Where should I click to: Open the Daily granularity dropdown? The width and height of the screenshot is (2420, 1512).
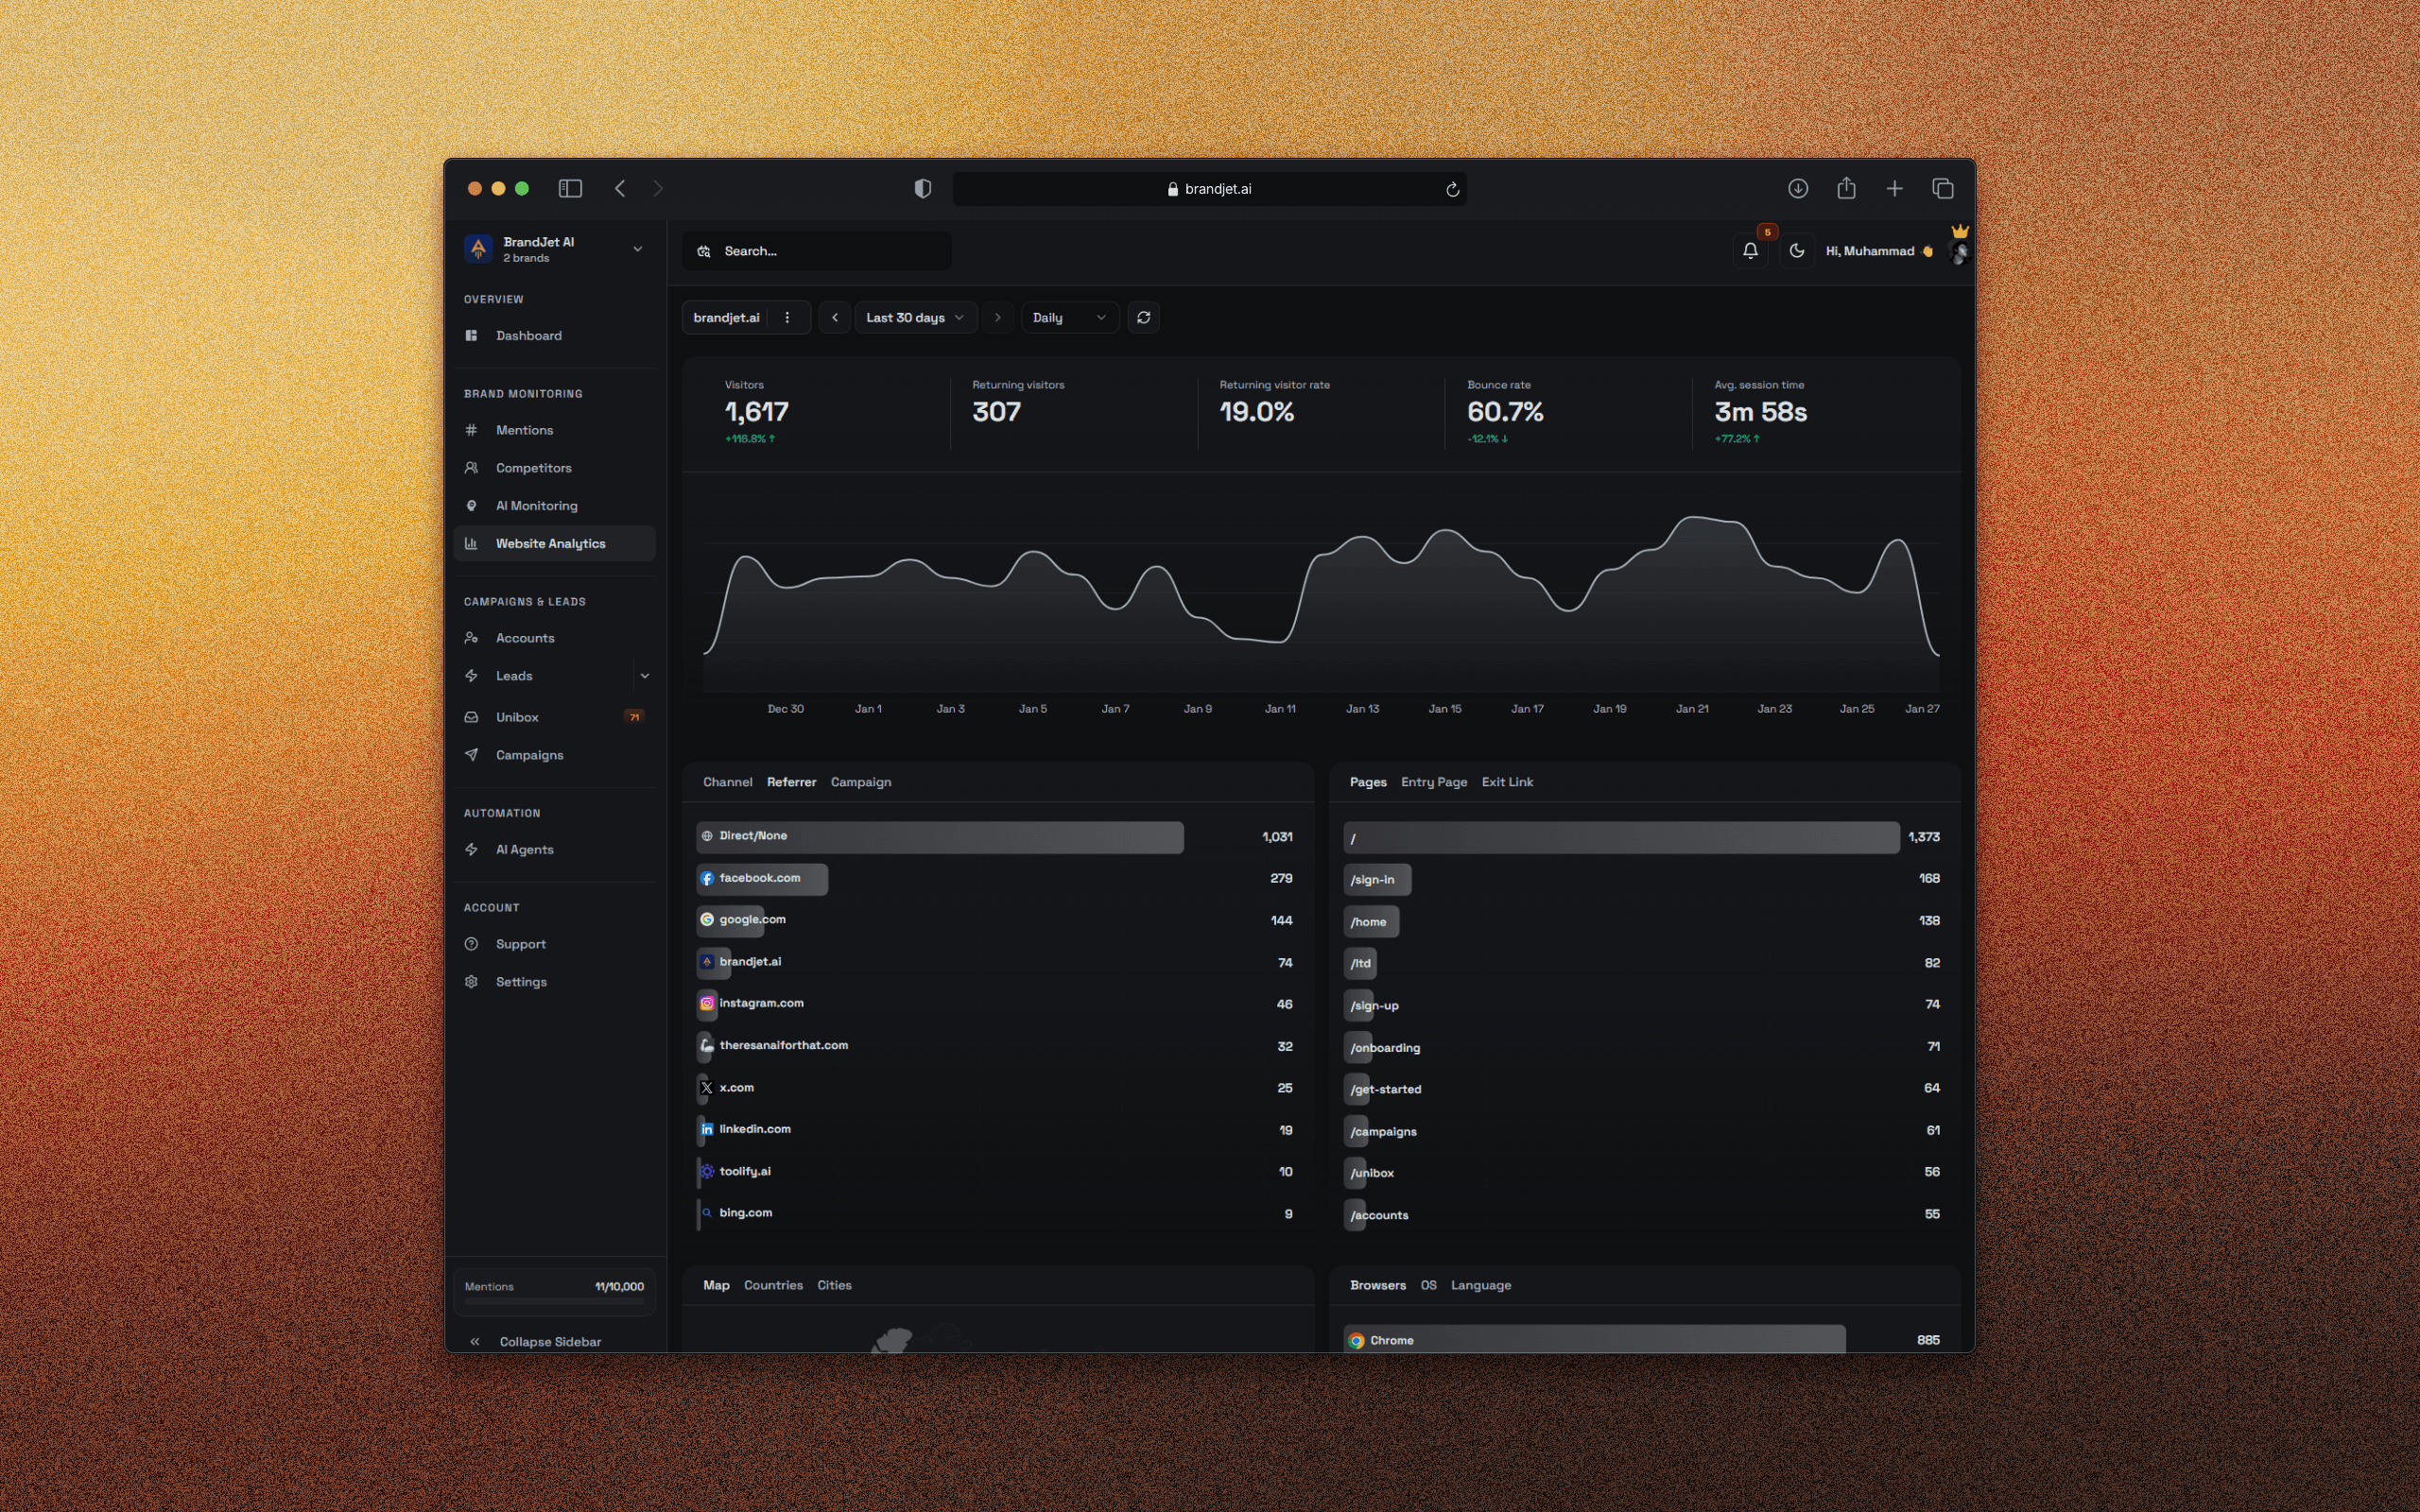tap(1068, 317)
